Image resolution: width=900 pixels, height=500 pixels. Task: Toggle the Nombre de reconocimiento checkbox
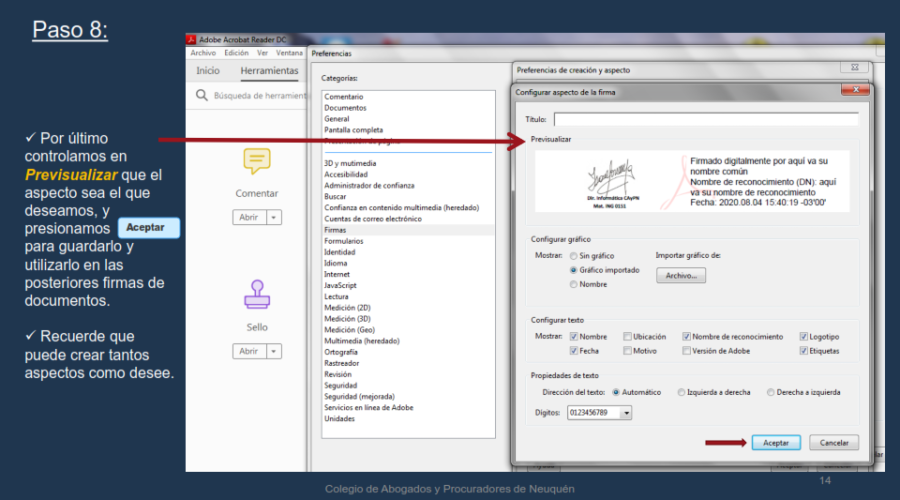[x=686, y=337]
